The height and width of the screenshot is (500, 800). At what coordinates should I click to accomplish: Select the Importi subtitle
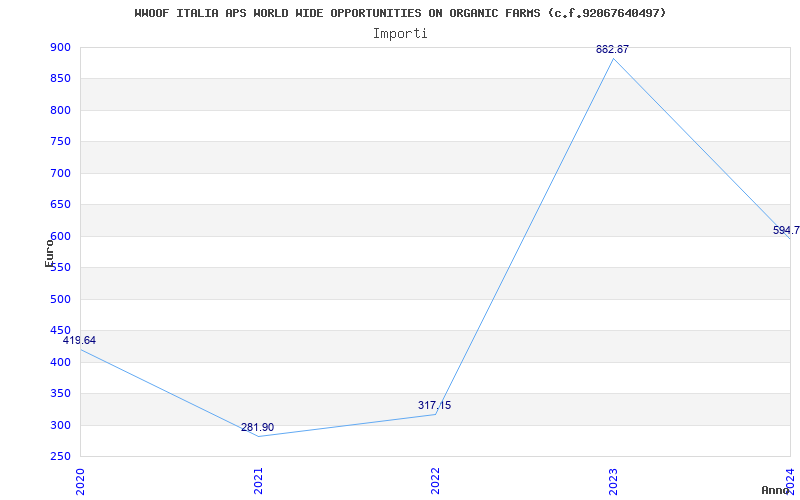click(400, 34)
